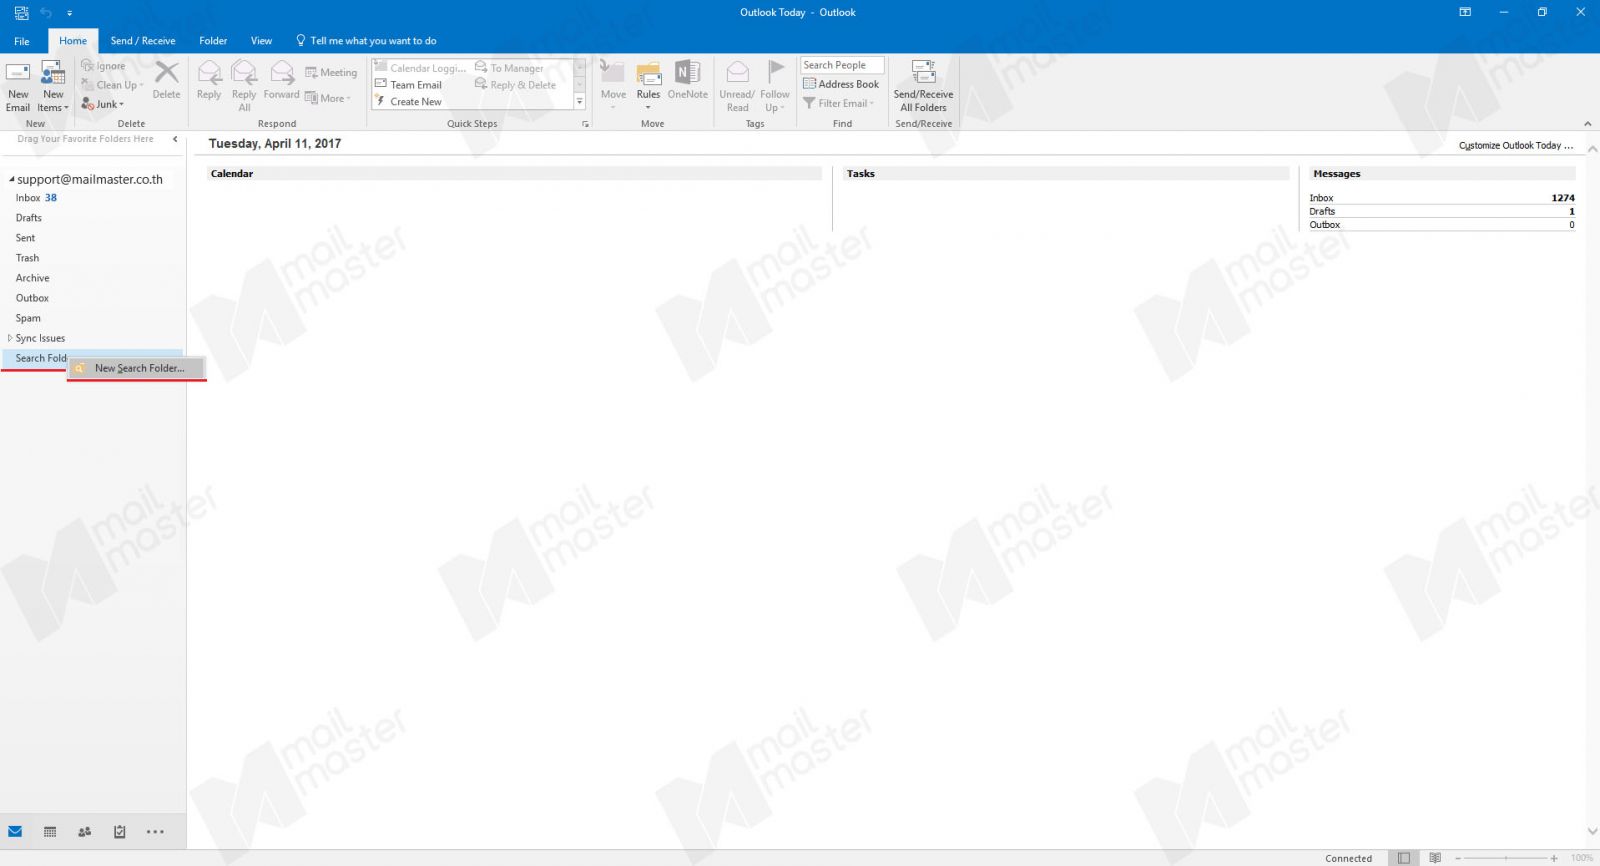Select the Create New quick step
The height and width of the screenshot is (866, 1600).
[x=408, y=102]
